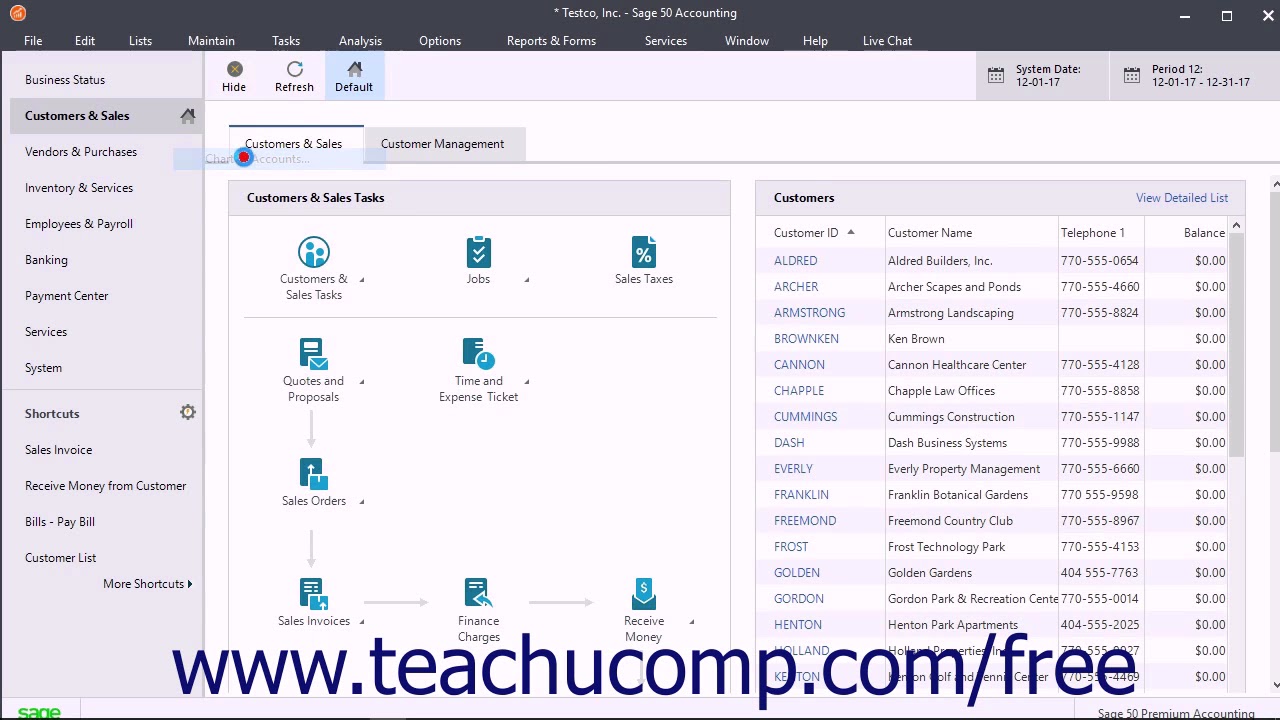Open the Maintain menu
This screenshot has width=1280, height=720.
[x=211, y=41]
